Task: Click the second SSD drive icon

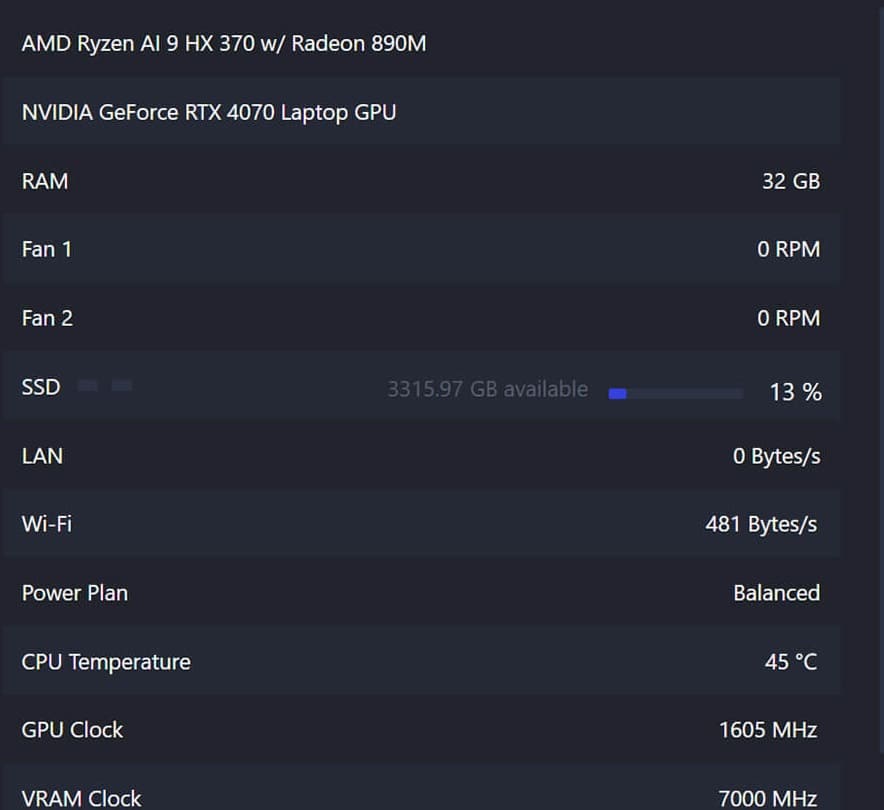Action: click(x=122, y=385)
